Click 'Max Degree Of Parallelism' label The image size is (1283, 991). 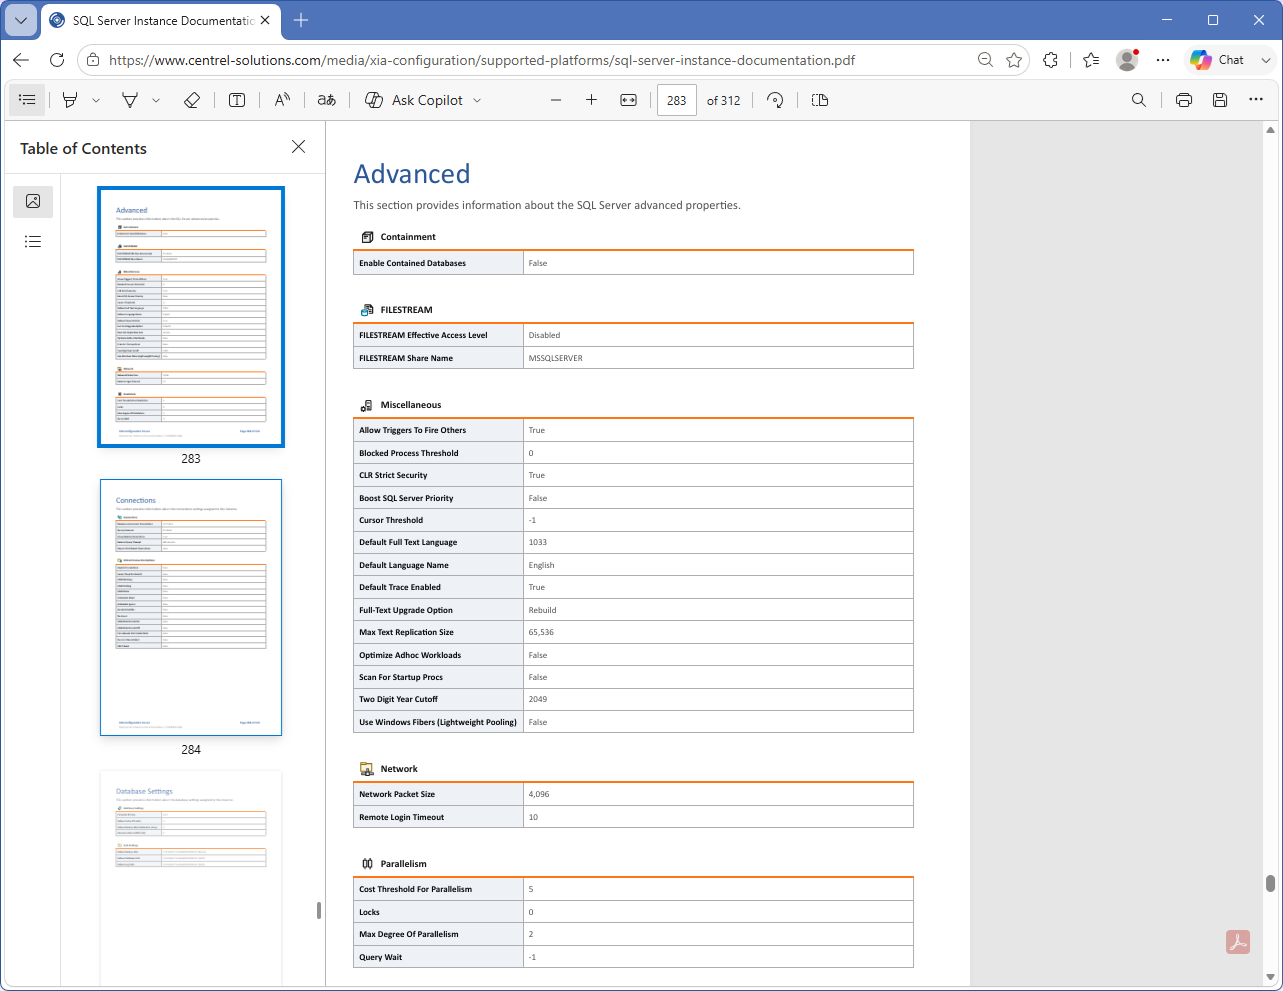[409, 934]
